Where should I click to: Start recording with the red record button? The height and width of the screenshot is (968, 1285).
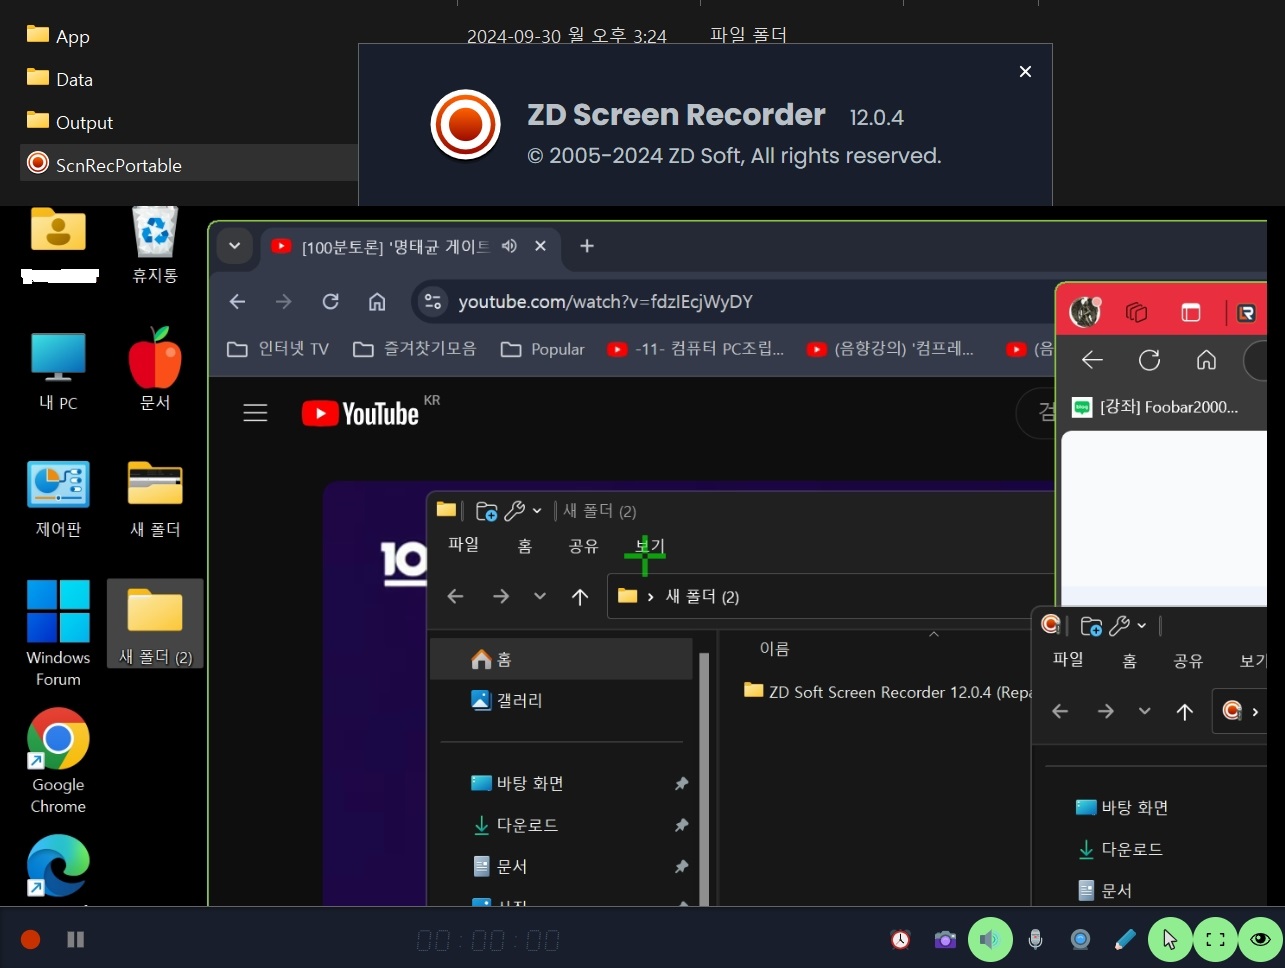pos(30,939)
